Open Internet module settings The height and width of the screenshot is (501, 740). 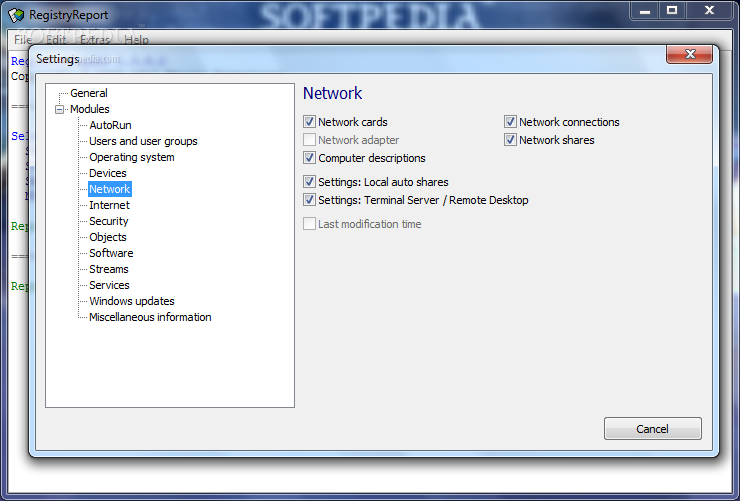[x=109, y=205]
